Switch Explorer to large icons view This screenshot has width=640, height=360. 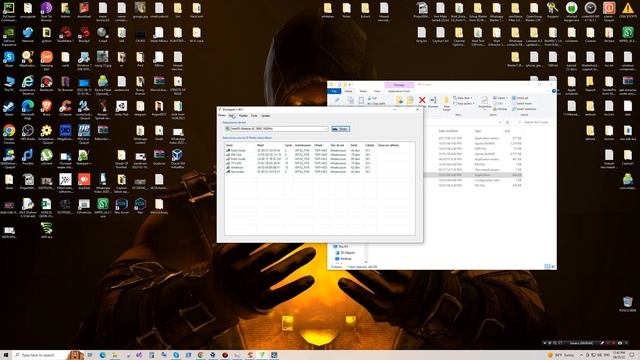pos(553,266)
